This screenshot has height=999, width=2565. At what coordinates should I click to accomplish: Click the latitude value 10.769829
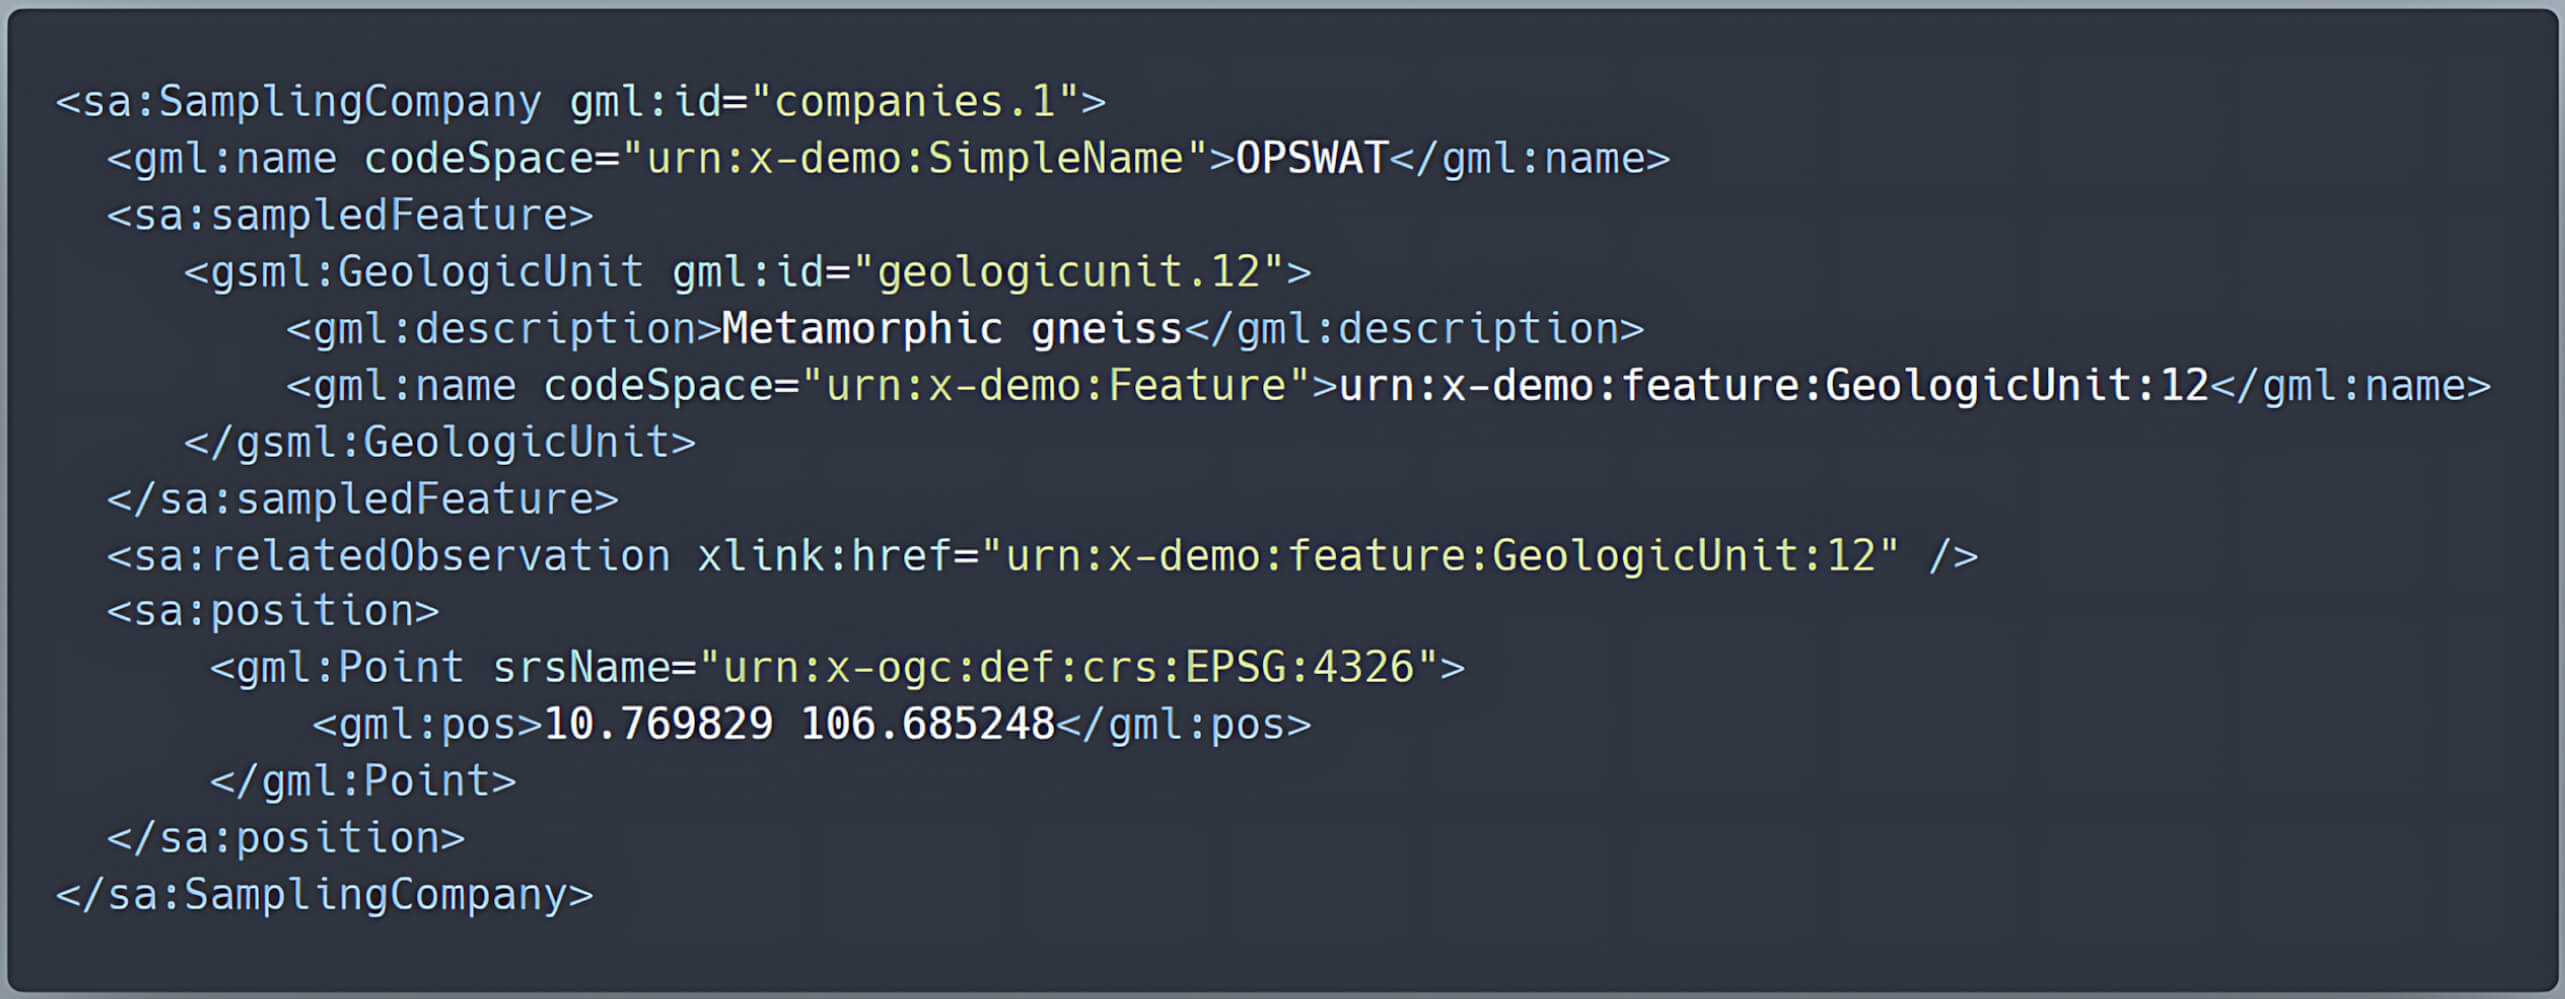658,724
